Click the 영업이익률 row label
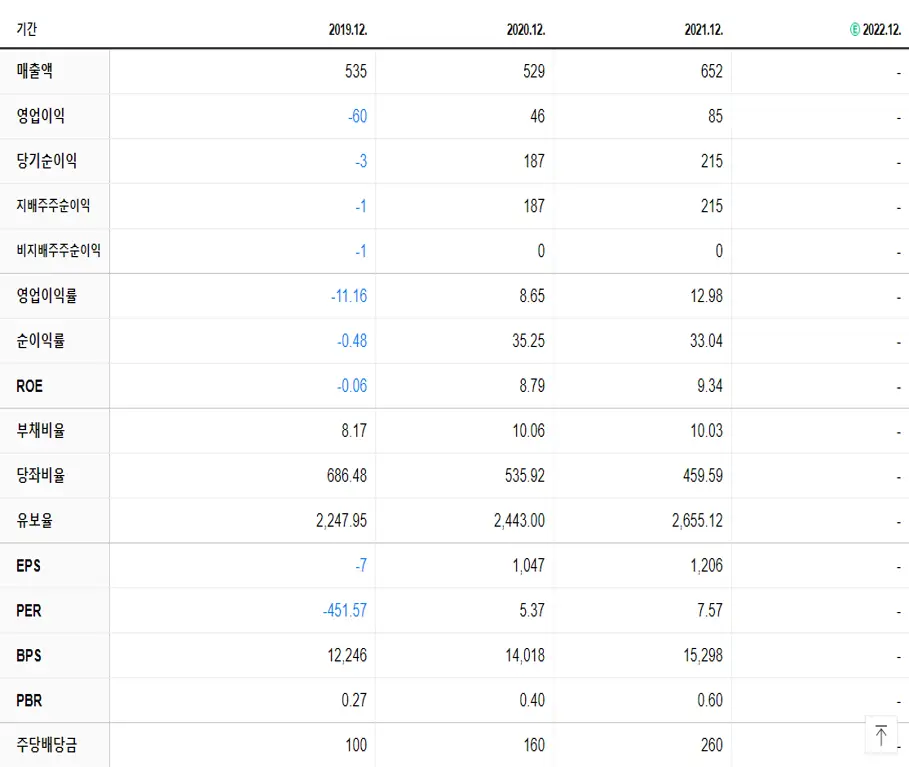Image resolution: width=909 pixels, height=767 pixels. [x=46, y=296]
